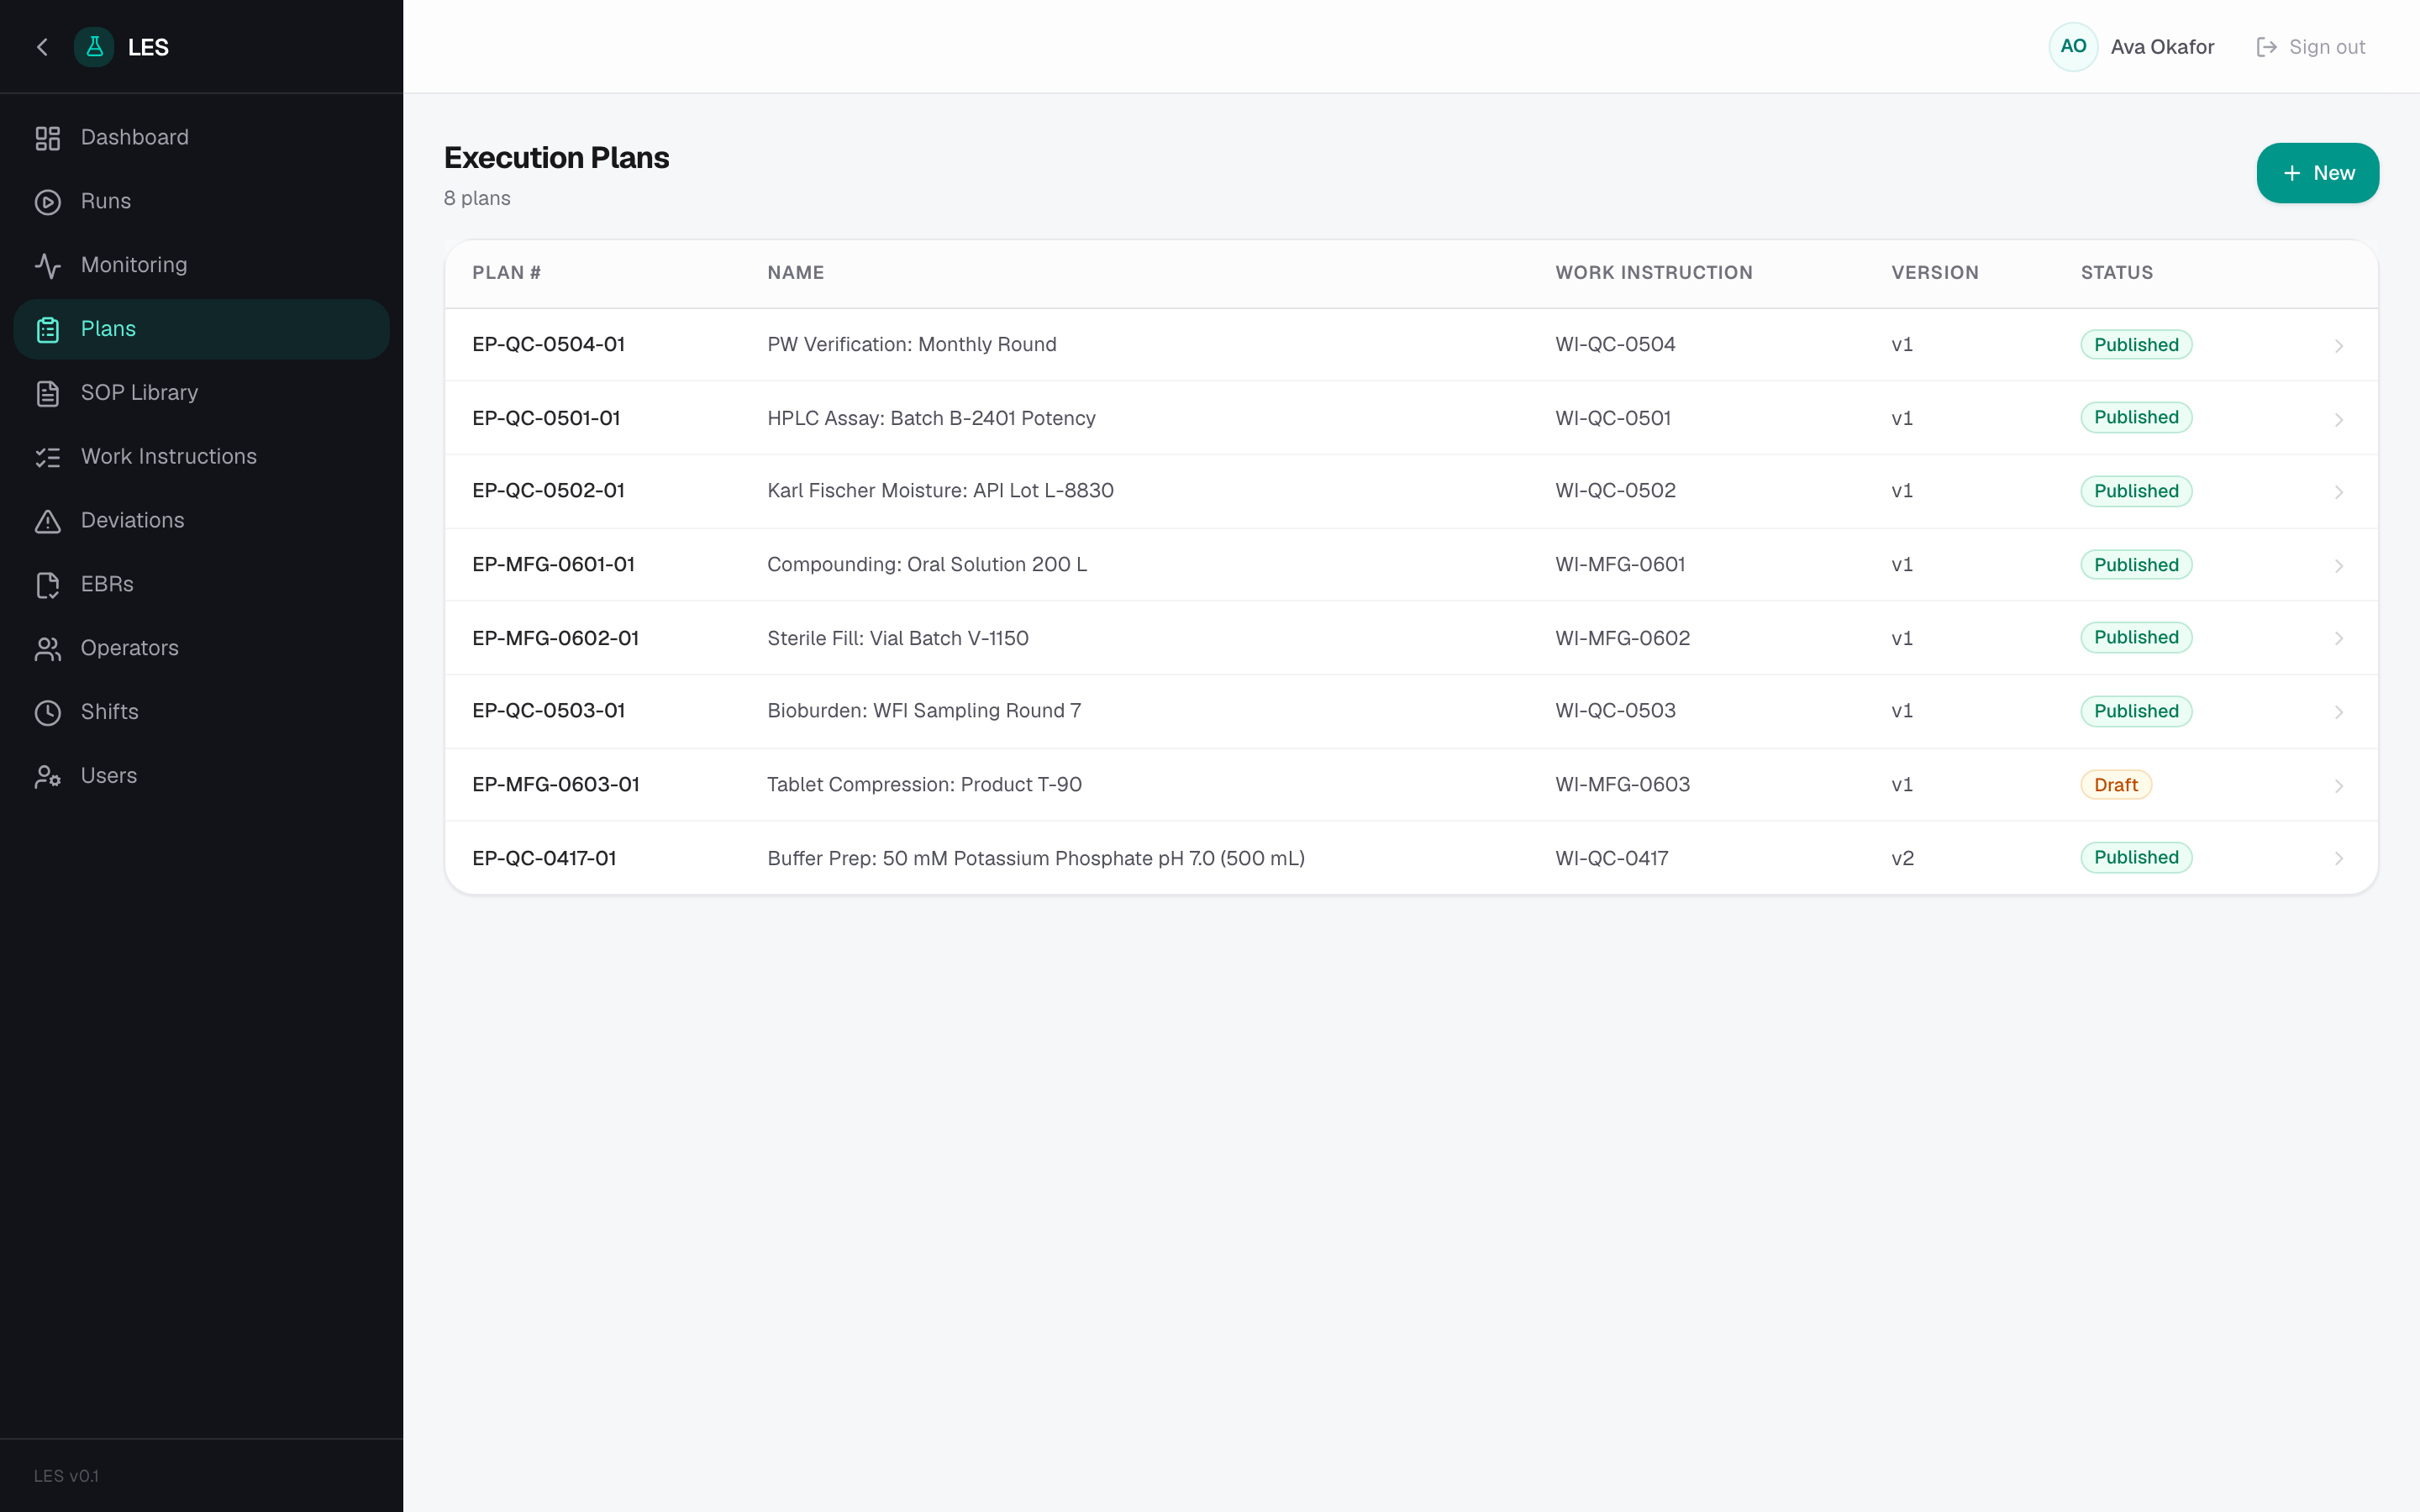The width and height of the screenshot is (2420, 1512).
Task: Click the LES flask logo icon
Action: coord(94,47)
